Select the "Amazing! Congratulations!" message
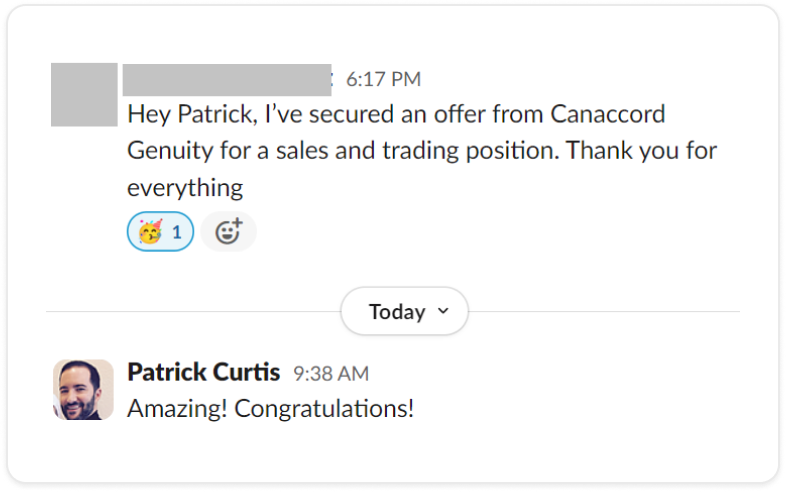This screenshot has height=492, width=786. coord(270,408)
